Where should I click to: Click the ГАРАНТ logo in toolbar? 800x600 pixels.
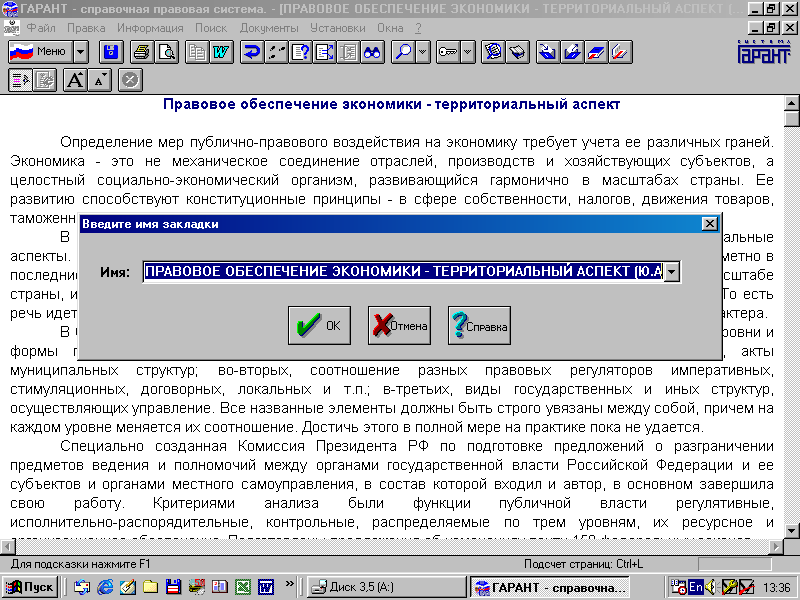tap(764, 52)
